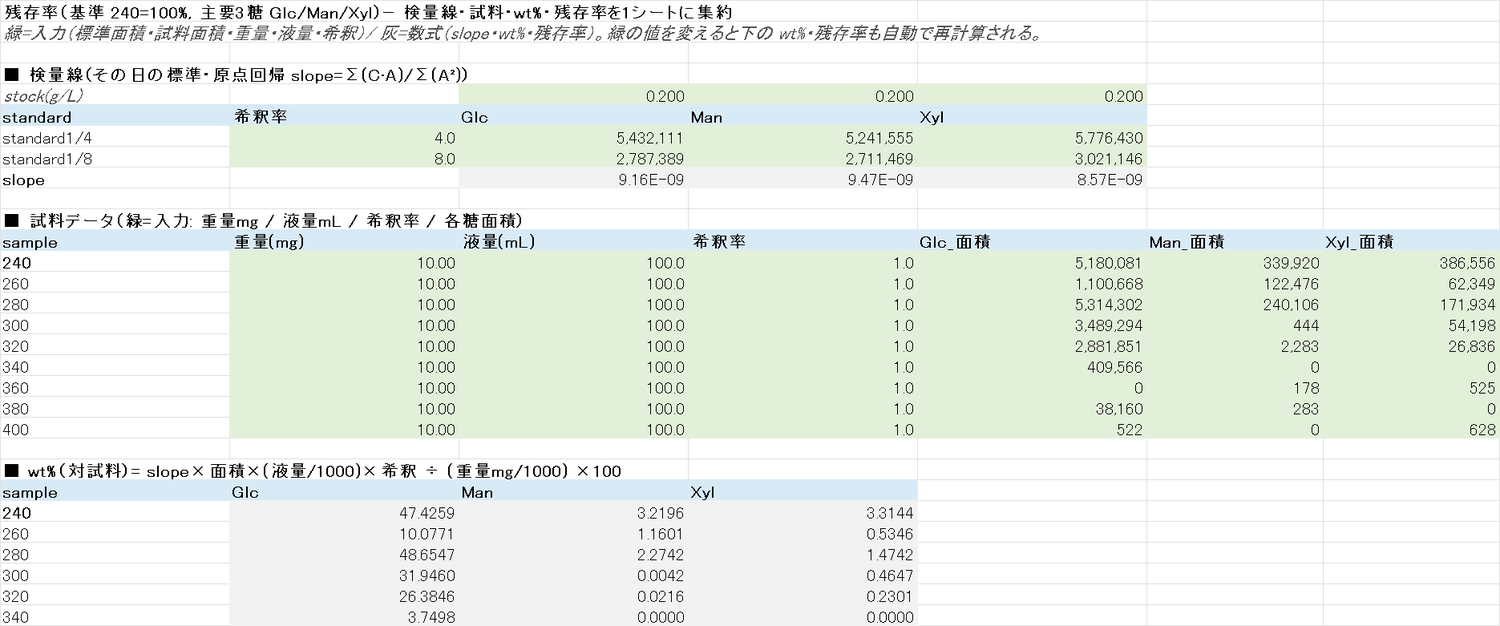Select the cell with 1,100,668
The height and width of the screenshot is (626, 1500).
click(1032, 284)
